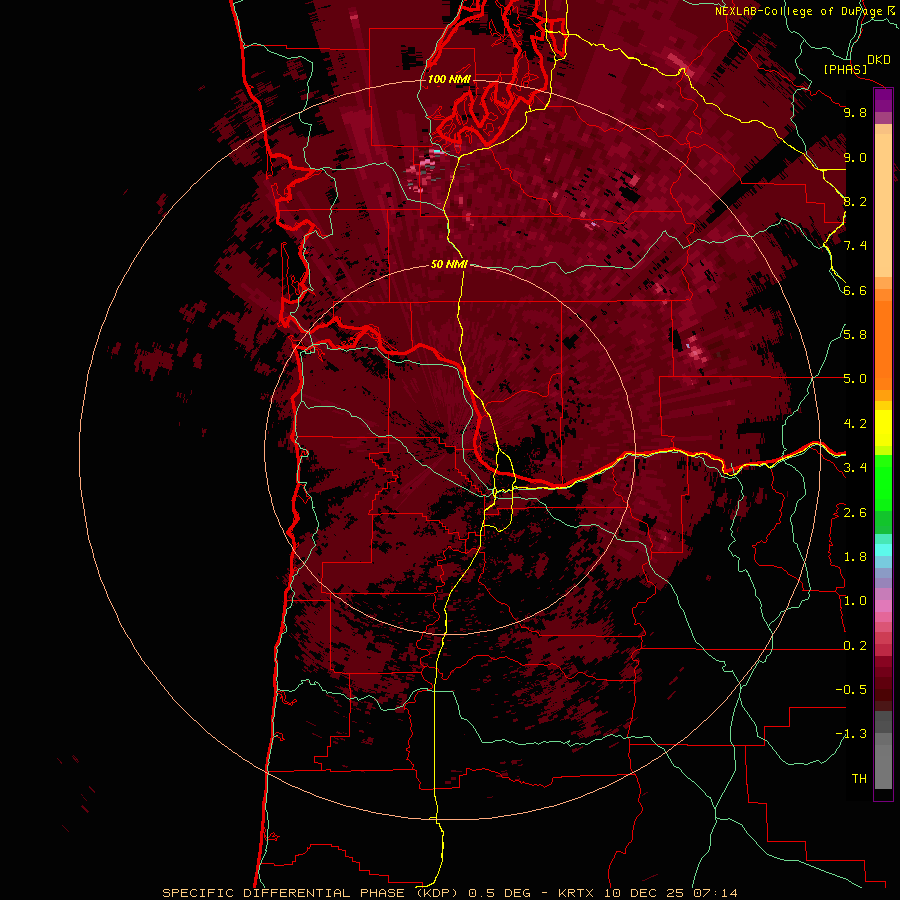Click the 7.4 legend value

855,246
